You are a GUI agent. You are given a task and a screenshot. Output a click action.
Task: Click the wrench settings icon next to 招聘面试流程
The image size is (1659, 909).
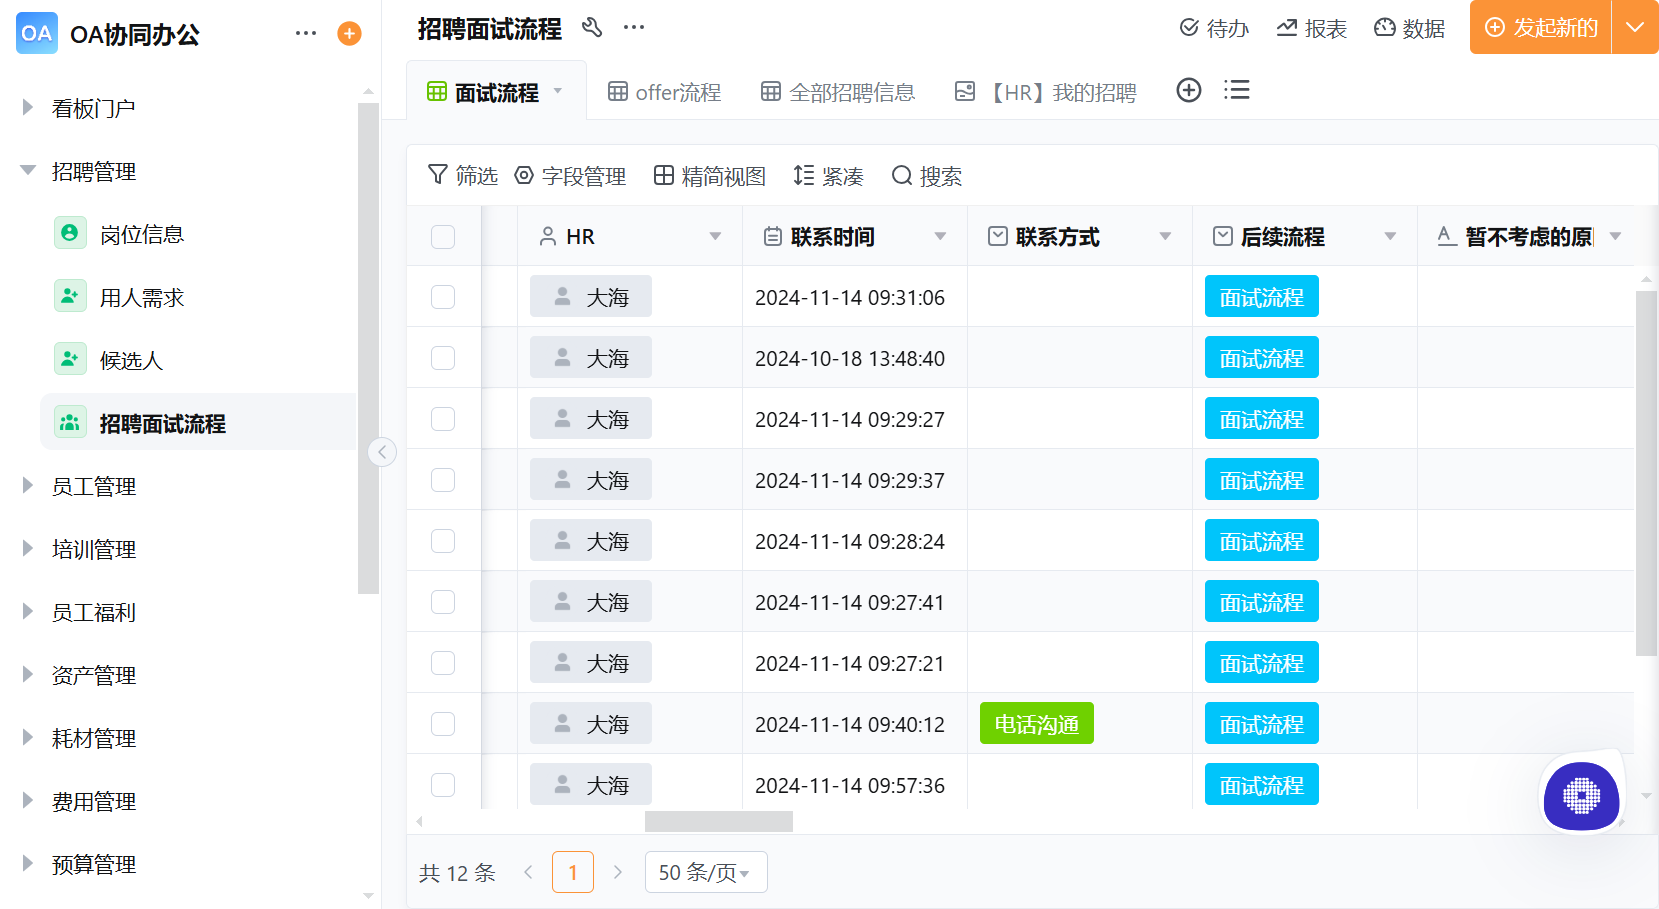point(592,29)
